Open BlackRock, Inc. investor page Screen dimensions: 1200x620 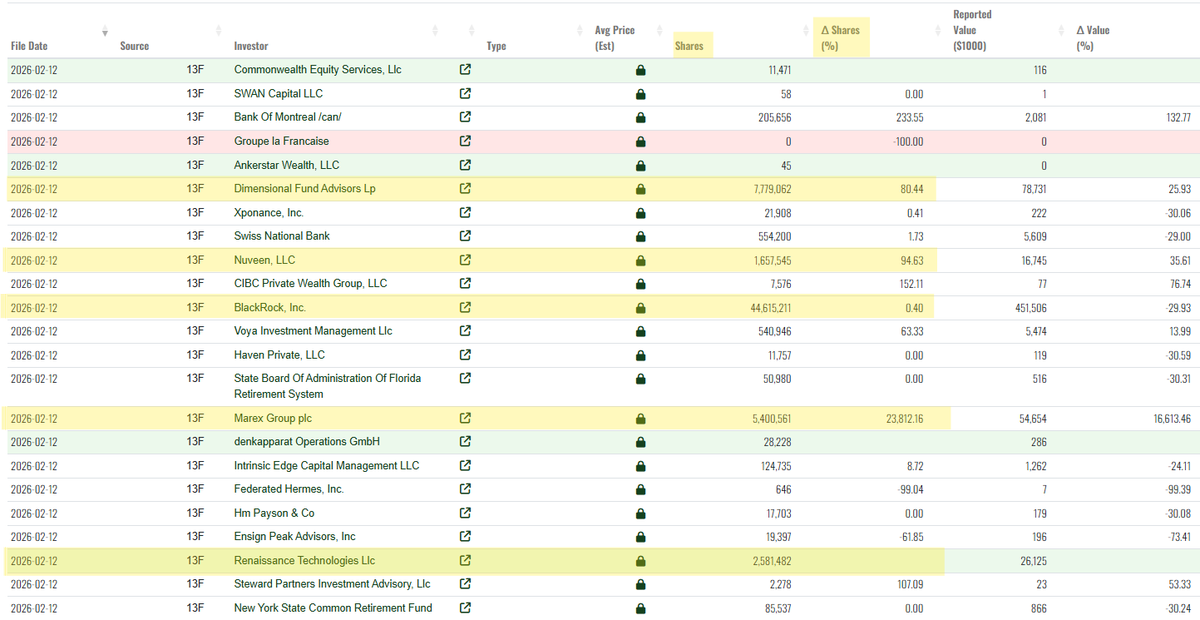270,307
